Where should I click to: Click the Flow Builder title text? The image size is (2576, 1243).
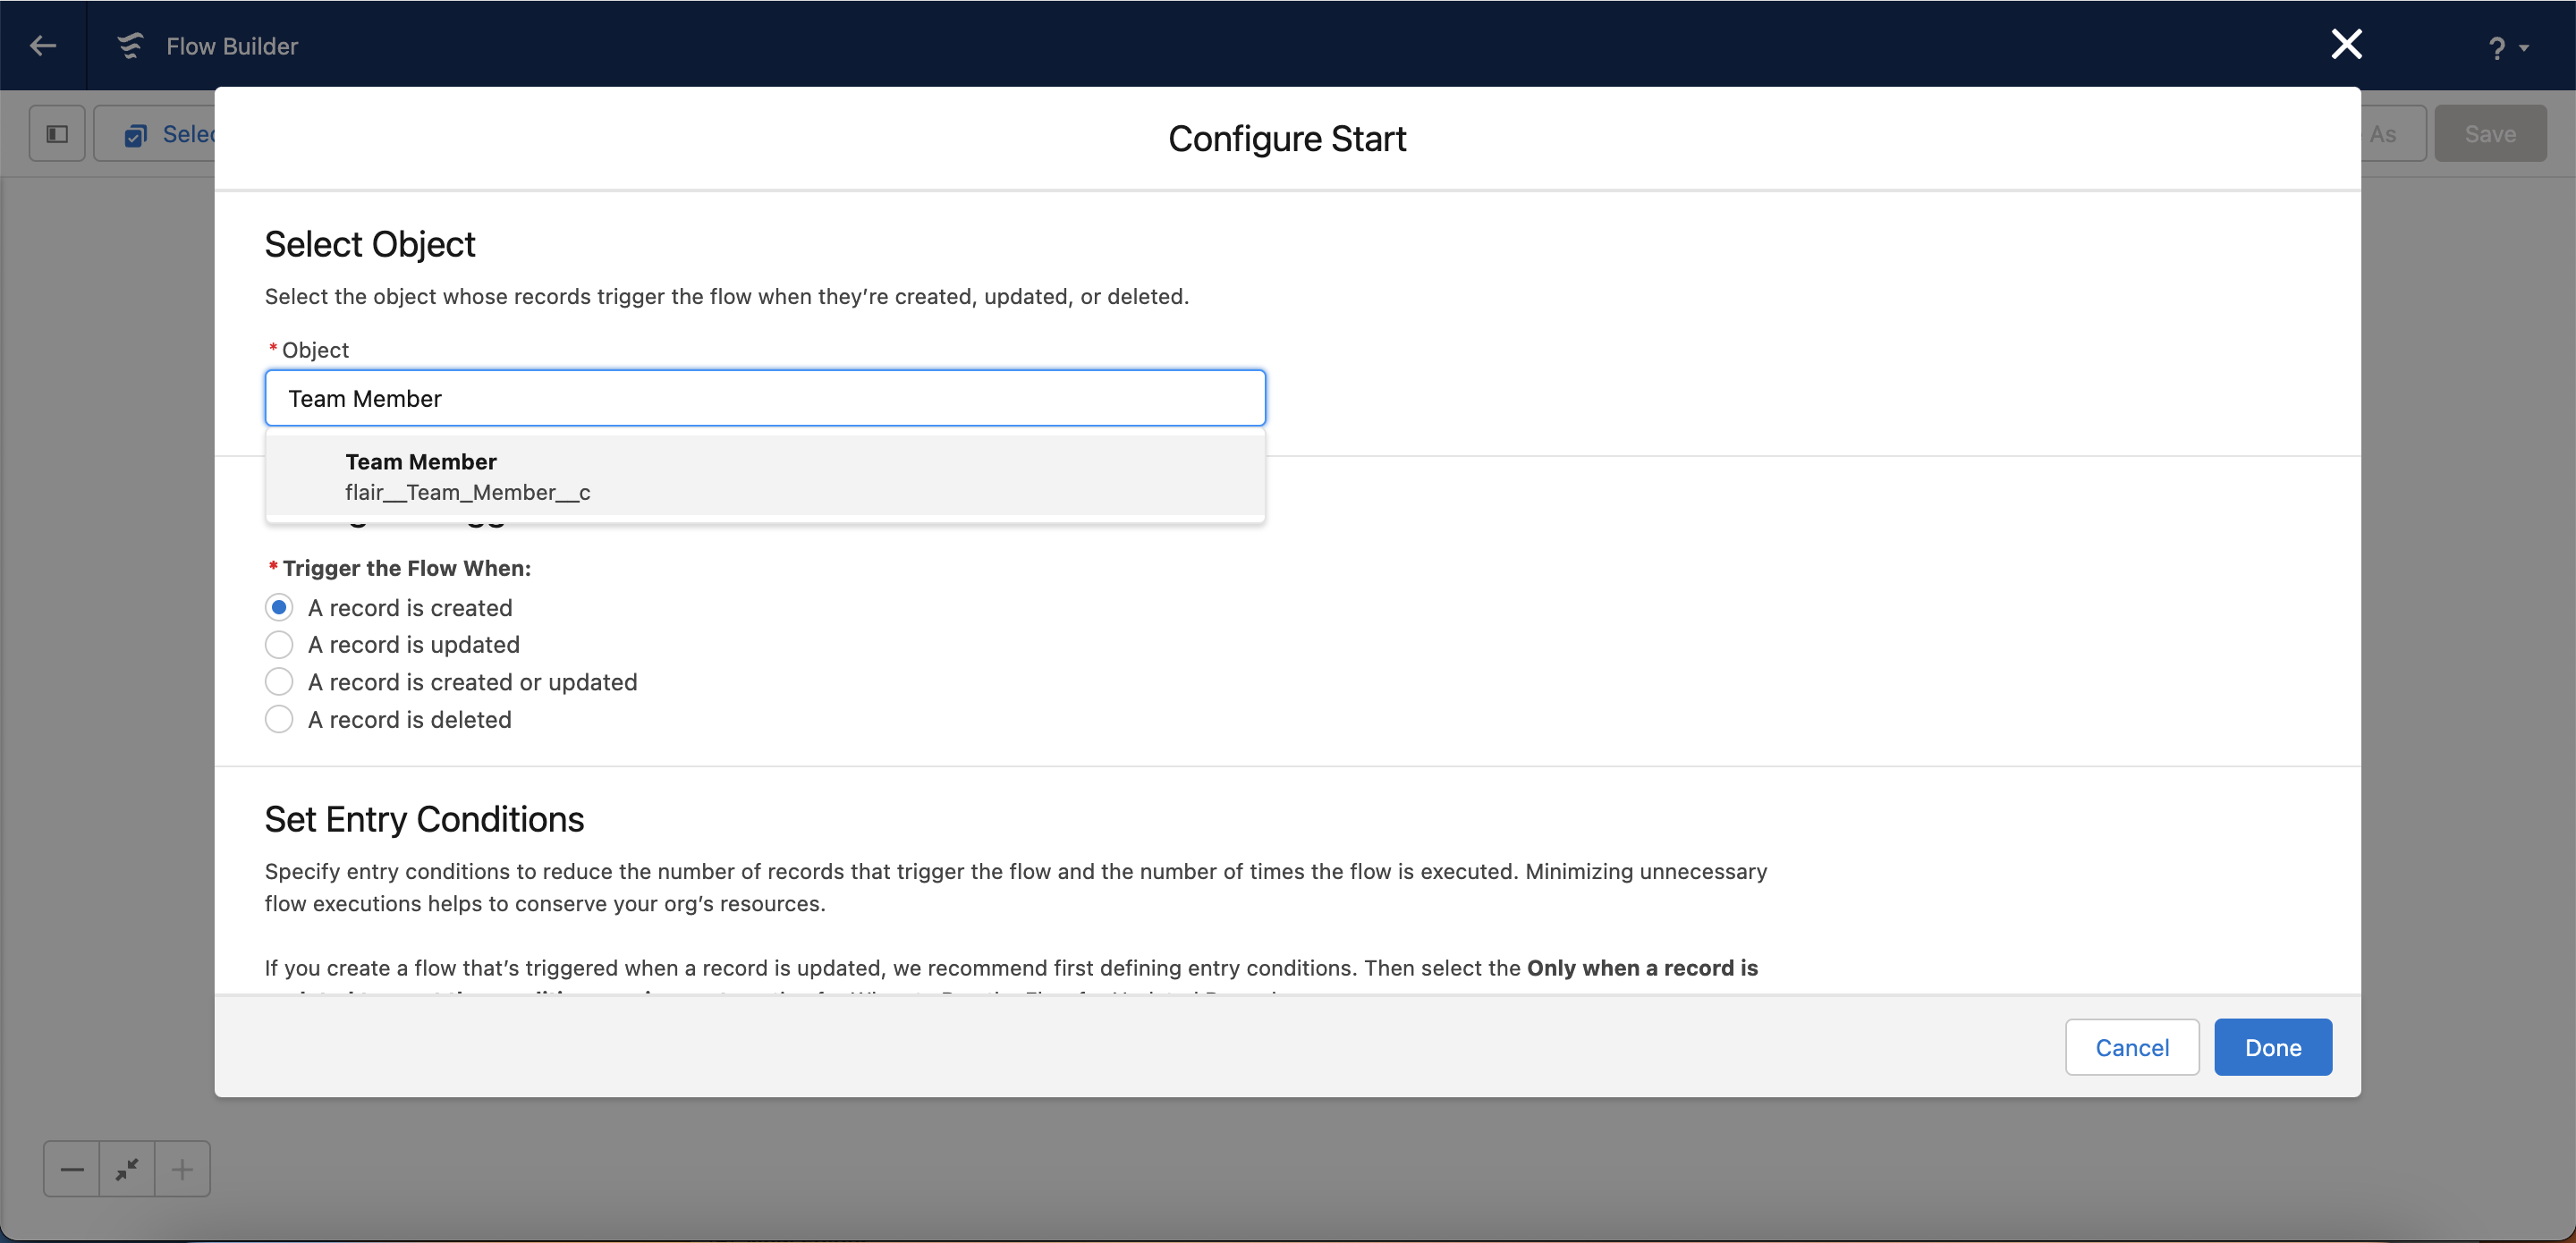[x=232, y=46]
